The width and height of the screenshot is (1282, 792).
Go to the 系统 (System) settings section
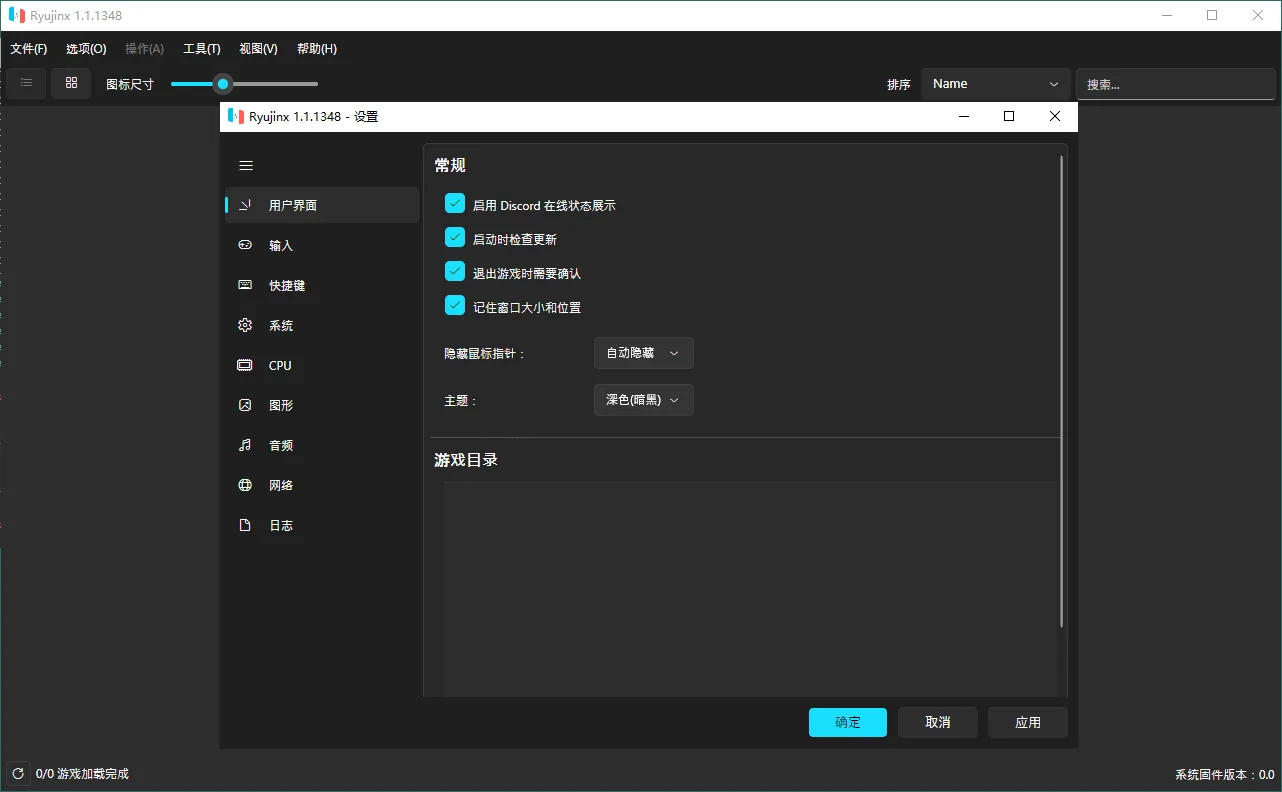[280, 325]
